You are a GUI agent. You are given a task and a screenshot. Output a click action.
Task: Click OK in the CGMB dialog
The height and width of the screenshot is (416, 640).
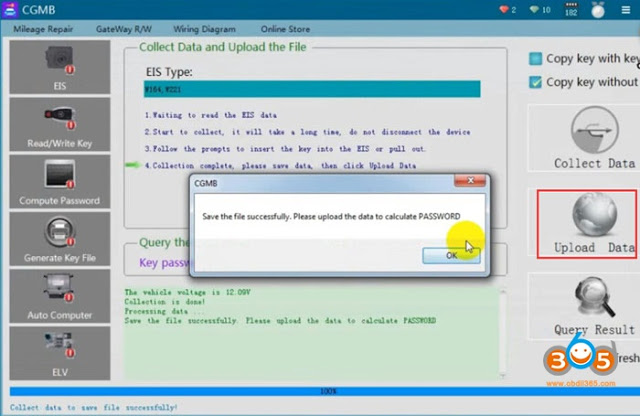point(451,256)
